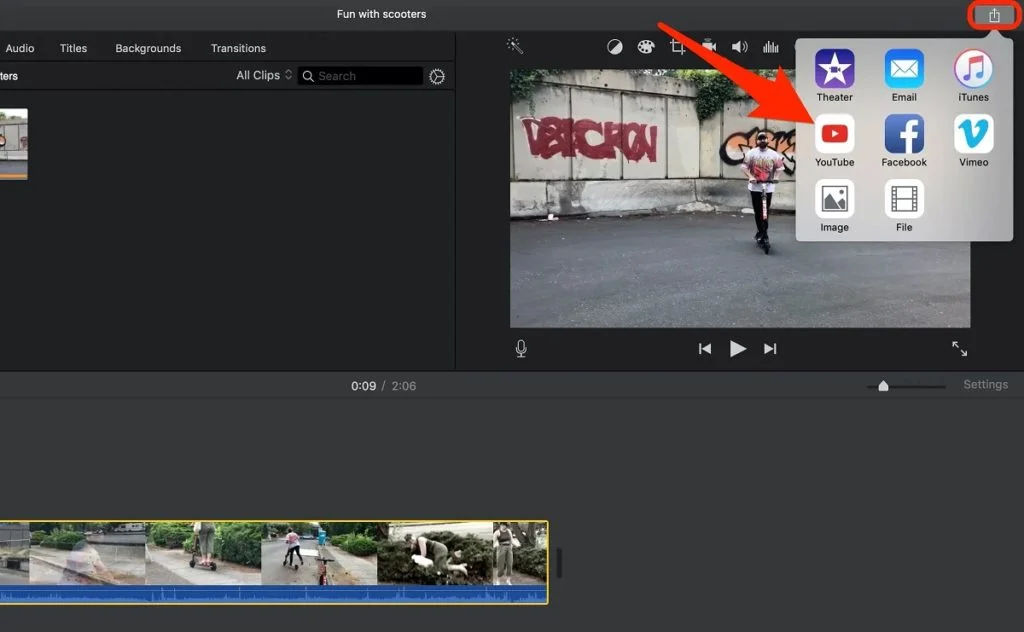The width and height of the screenshot is (1024, 632).
Task: Click the magic wand auto-enhance icon
Action: click(515, 46)
